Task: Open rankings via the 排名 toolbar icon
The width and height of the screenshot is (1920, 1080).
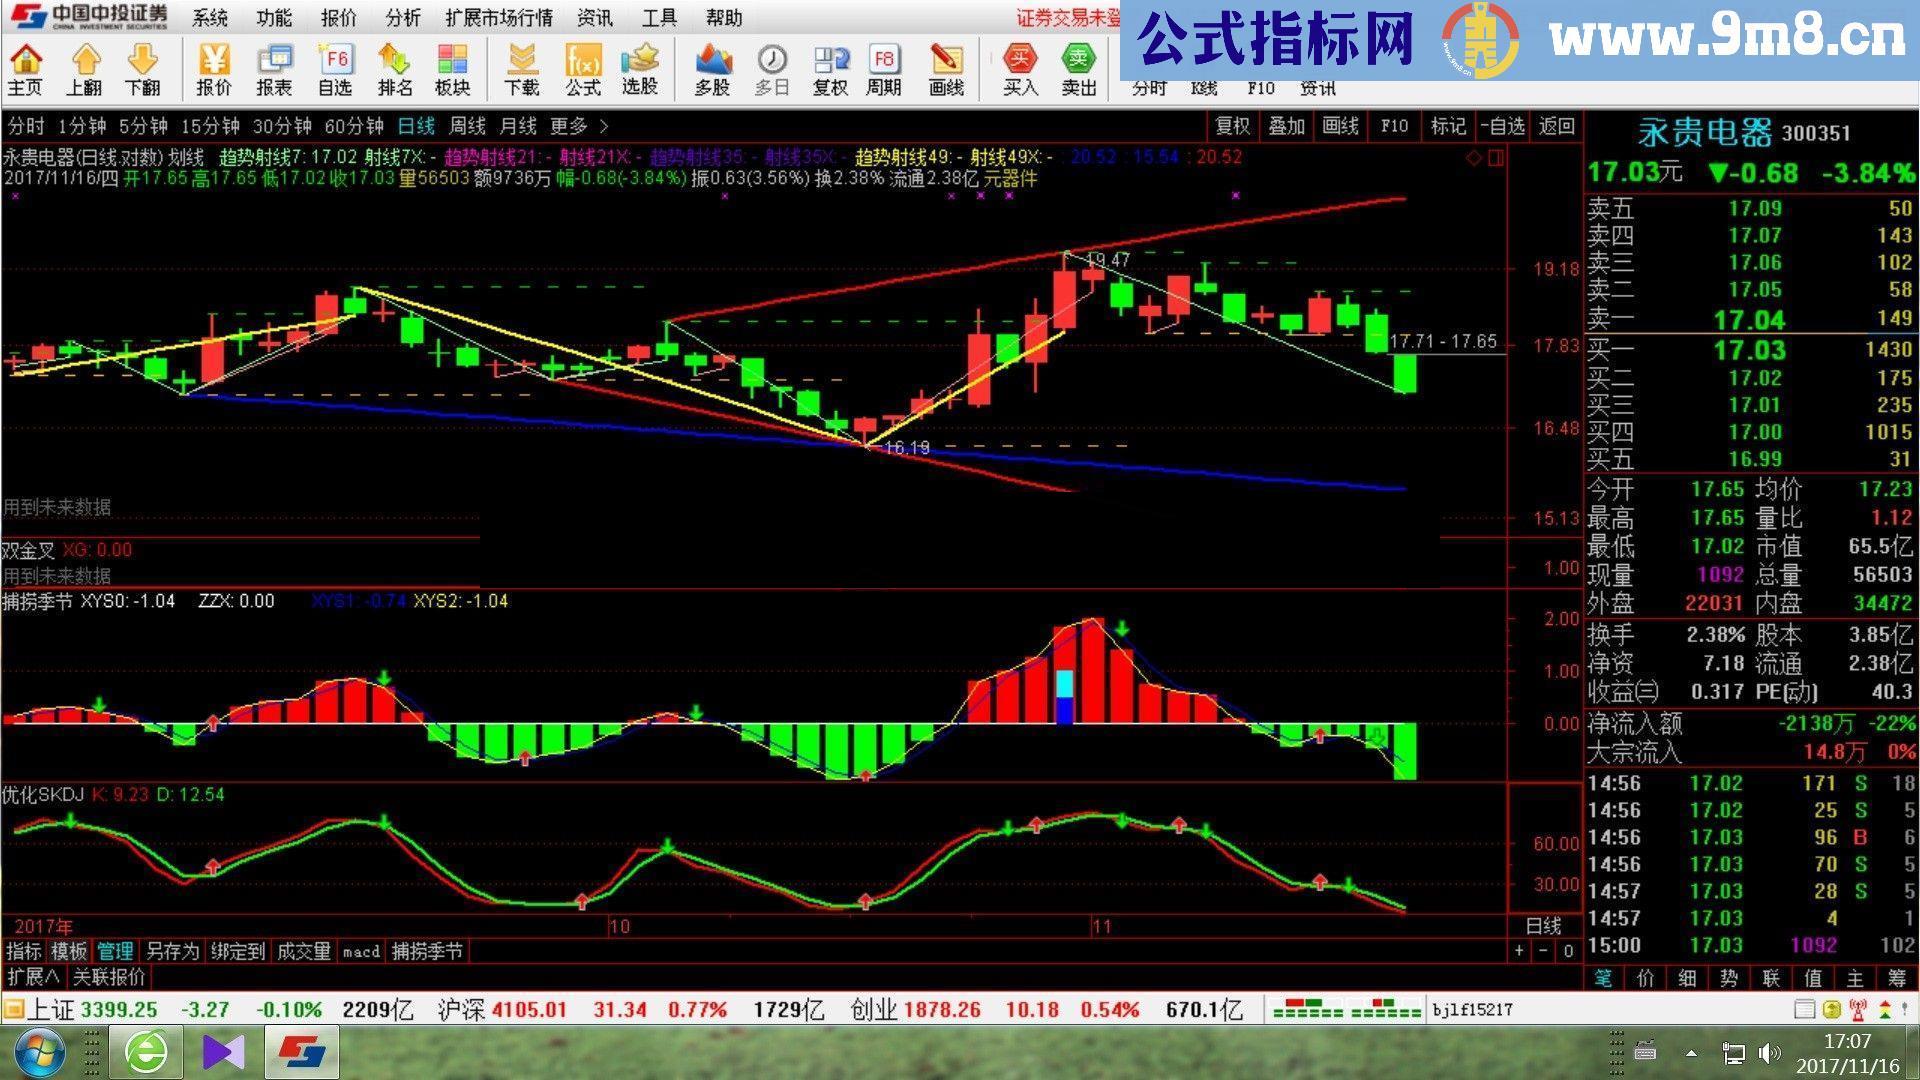Action: (x=396, y=70)
